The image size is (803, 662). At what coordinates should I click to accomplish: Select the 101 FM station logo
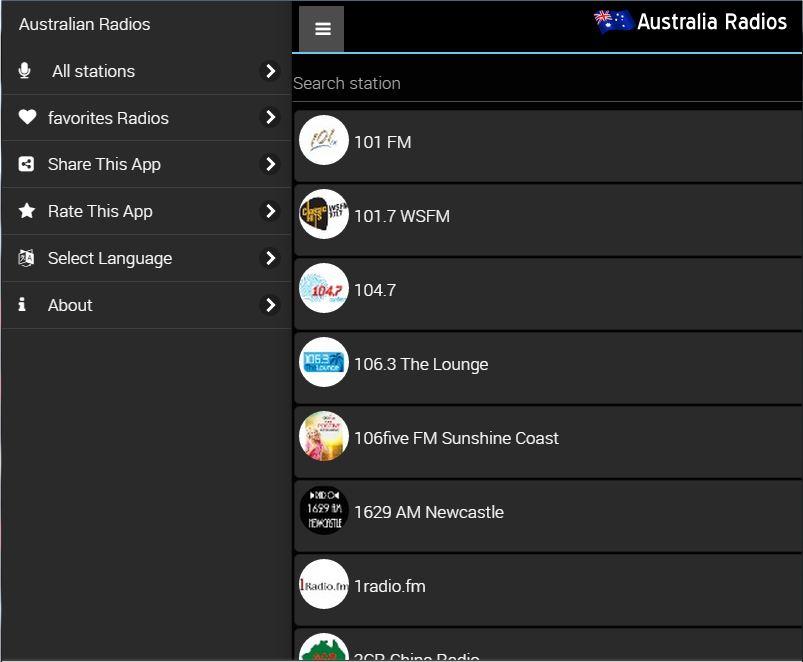(324, 140)
